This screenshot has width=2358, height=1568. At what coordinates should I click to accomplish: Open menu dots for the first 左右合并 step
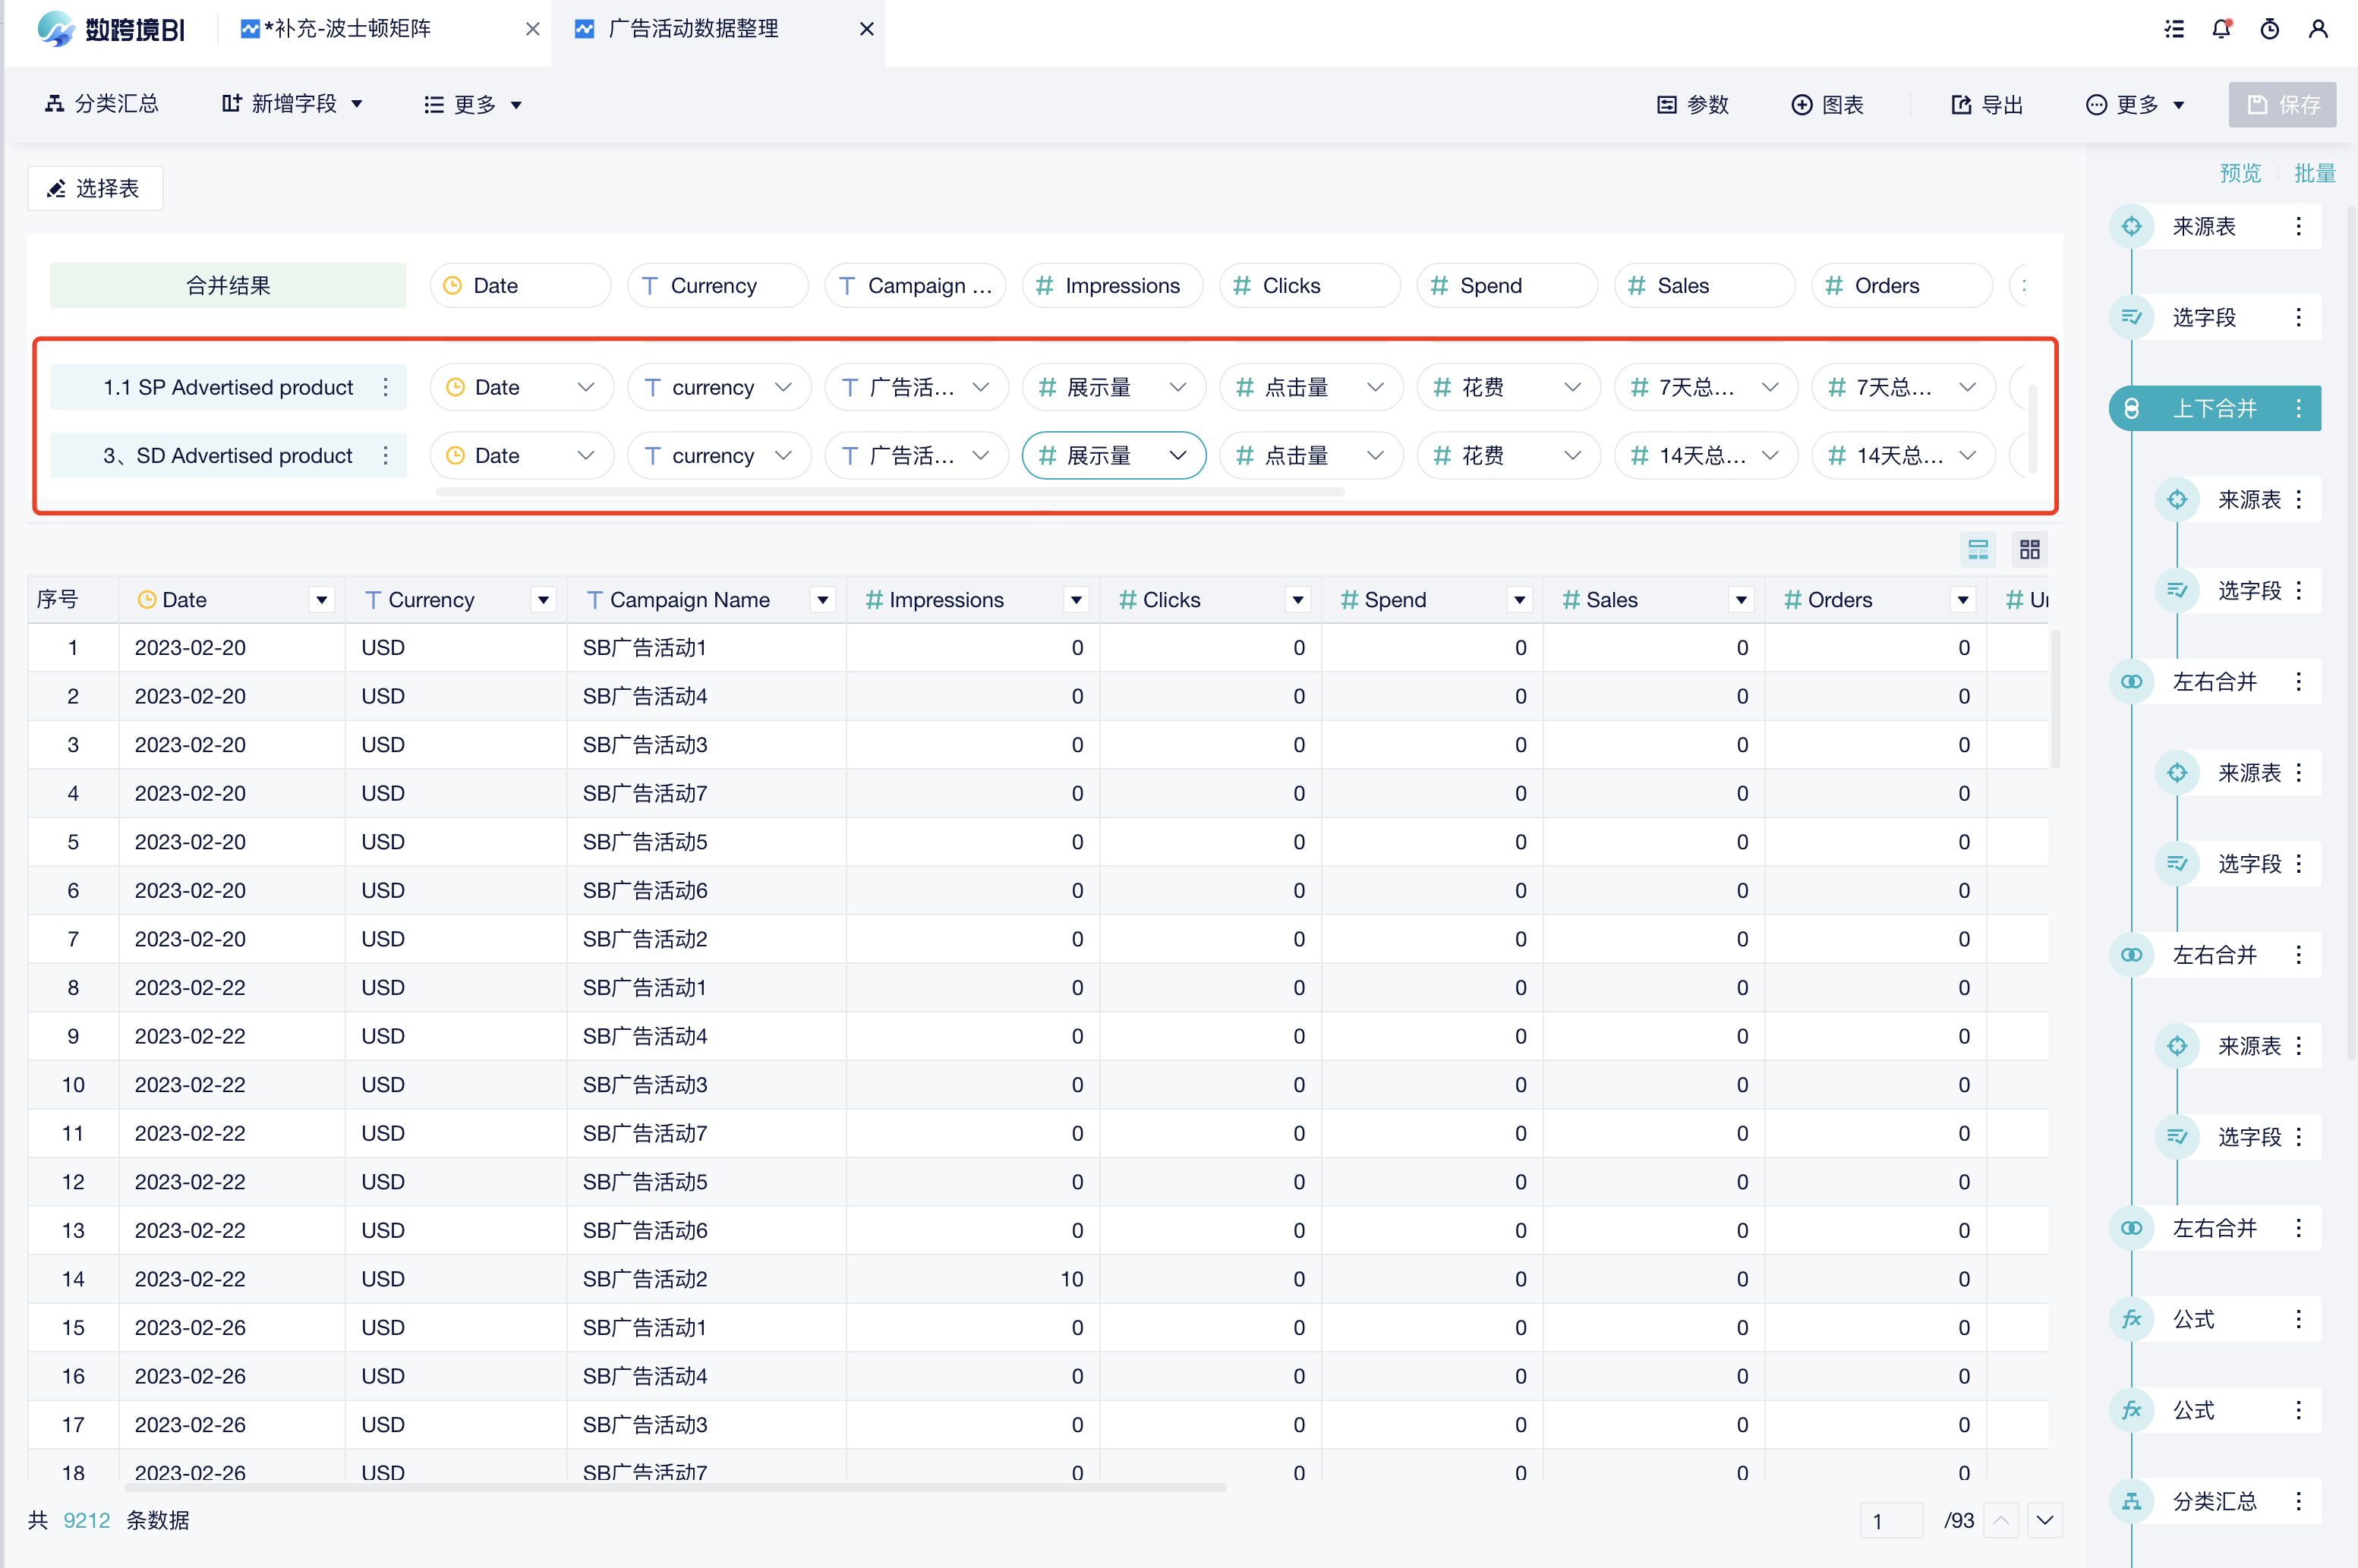[x=2299, y=681]
